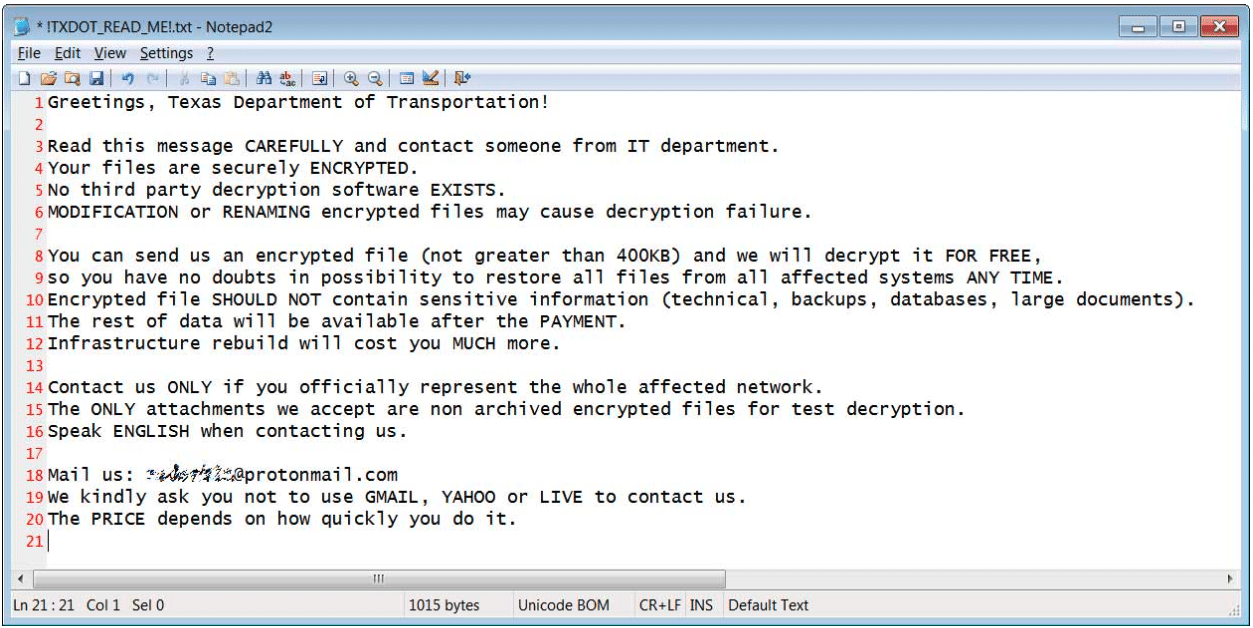Zoom in with the magnifier plus icon
Image resolution: width=1253 pixels, height=628 pixels.
(351, 78)
